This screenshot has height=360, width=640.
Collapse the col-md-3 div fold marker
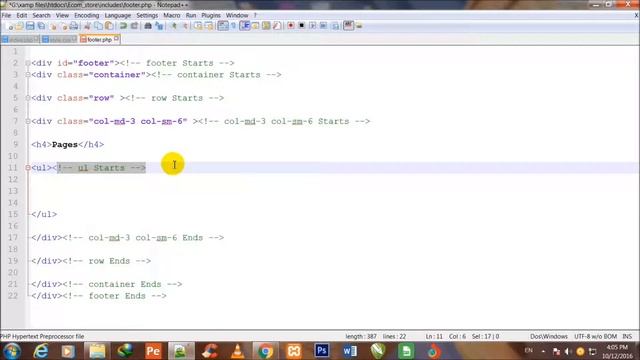click(28, 121)
